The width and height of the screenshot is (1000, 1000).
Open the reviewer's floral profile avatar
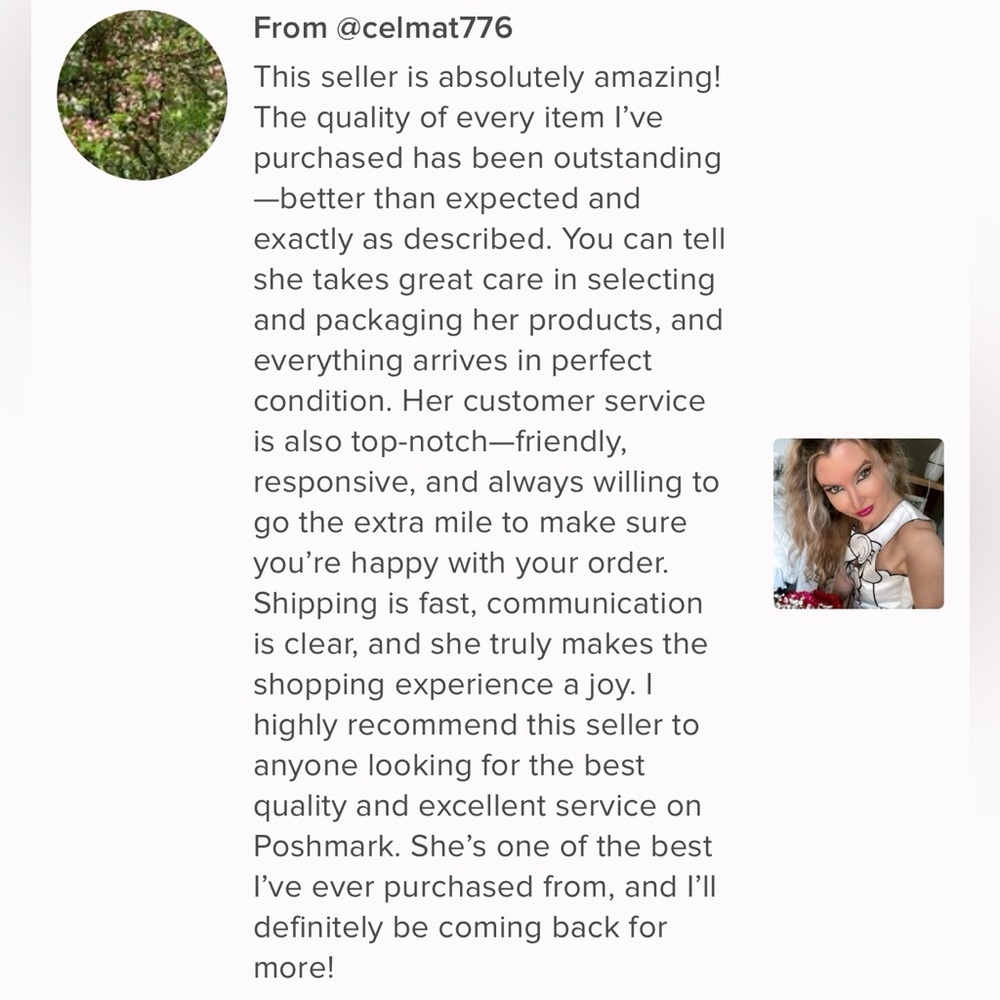[142, 95]
